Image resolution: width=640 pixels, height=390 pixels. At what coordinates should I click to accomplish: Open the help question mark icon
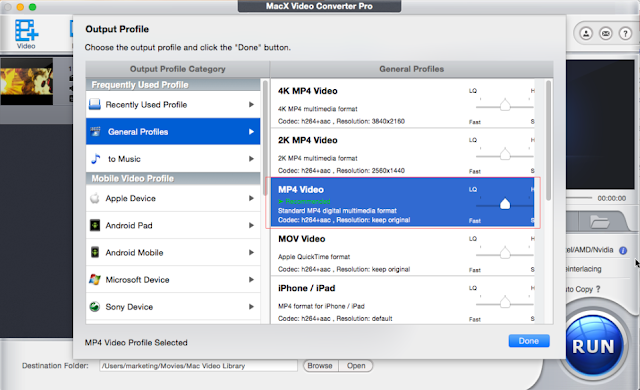[625, 33]
